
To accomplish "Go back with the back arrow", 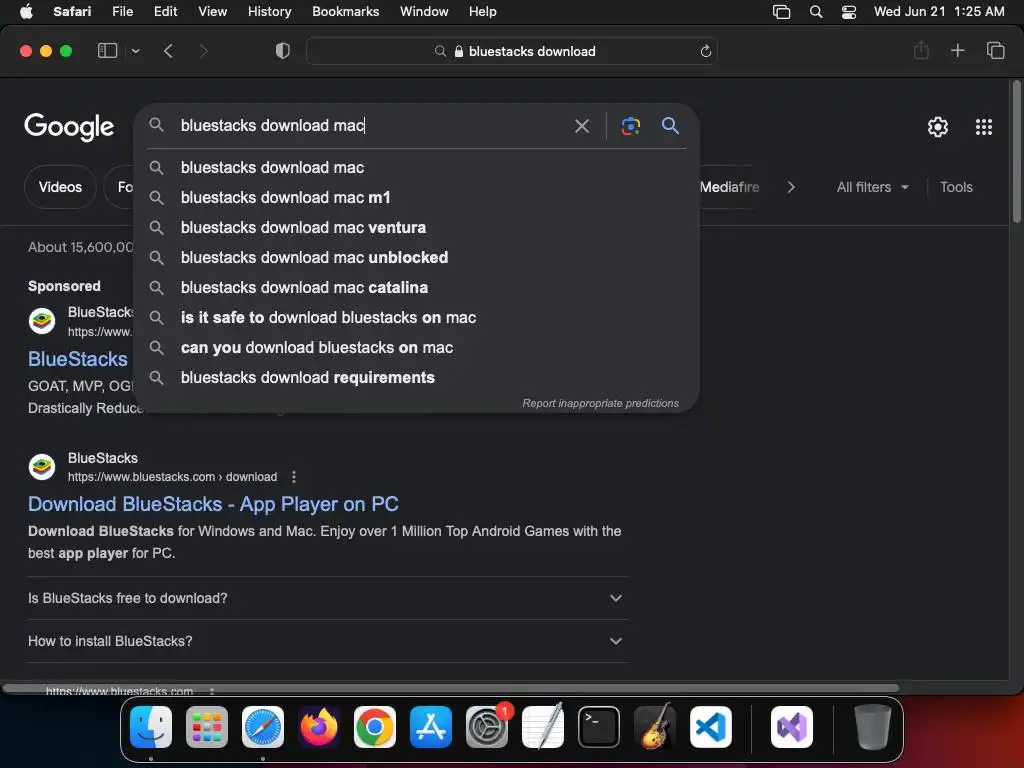I will (168, 51).
